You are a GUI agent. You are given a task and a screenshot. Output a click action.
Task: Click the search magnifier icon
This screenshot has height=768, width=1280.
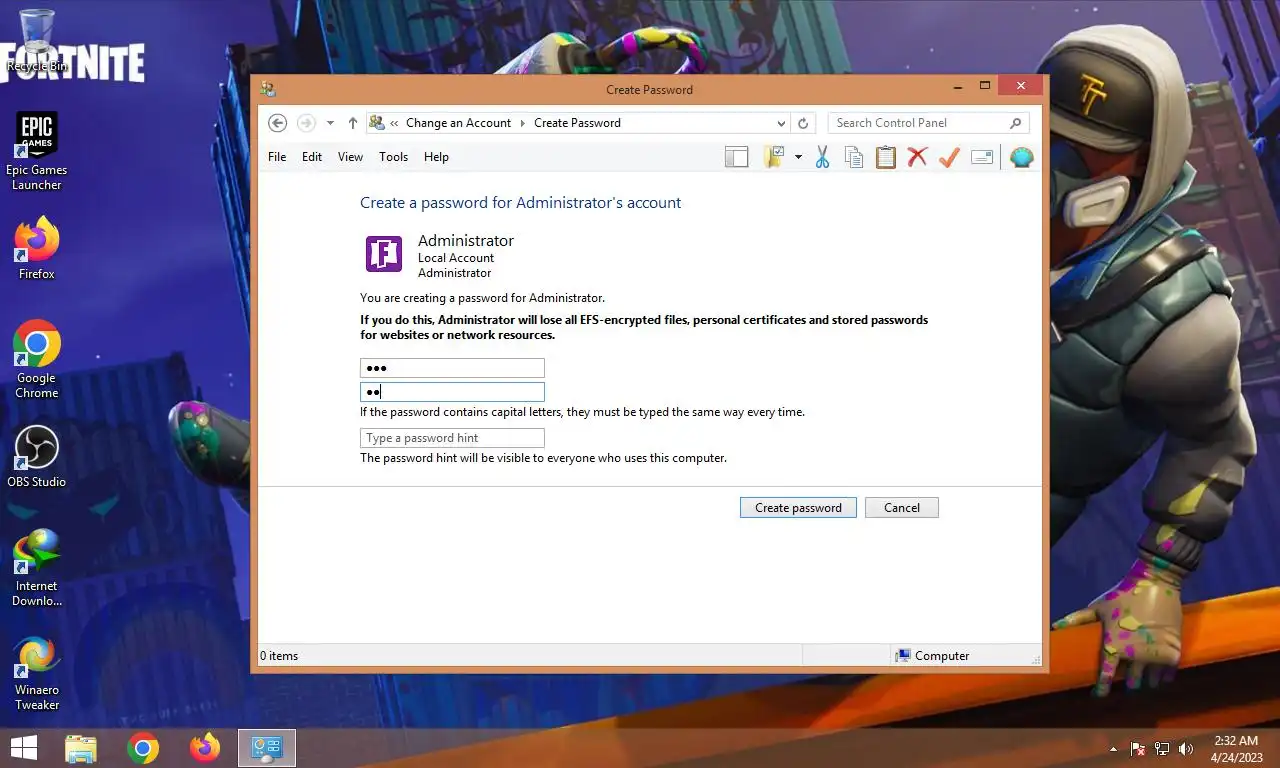(1016, 123)
